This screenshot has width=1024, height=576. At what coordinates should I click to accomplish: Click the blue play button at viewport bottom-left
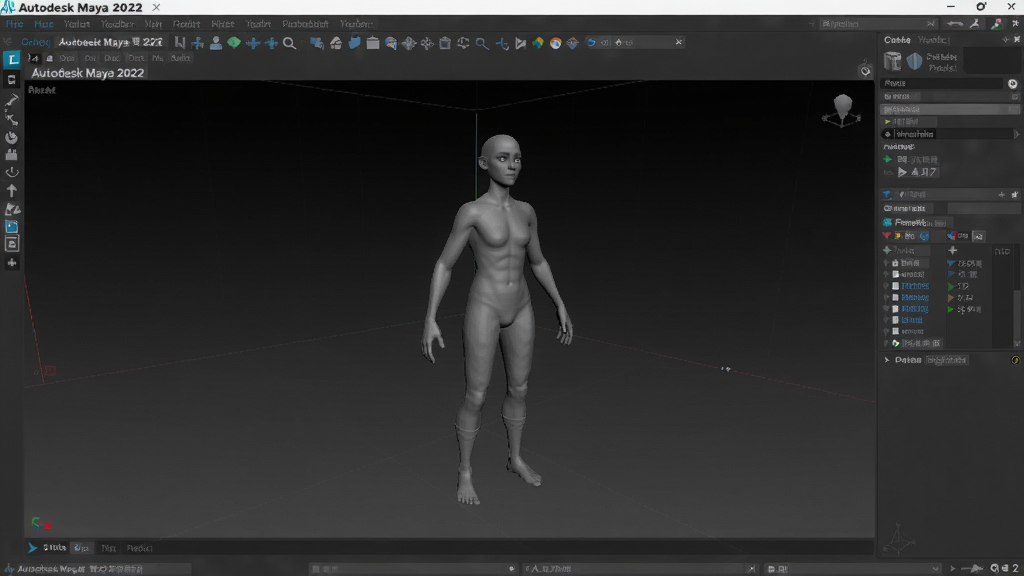tap(32, 548)
